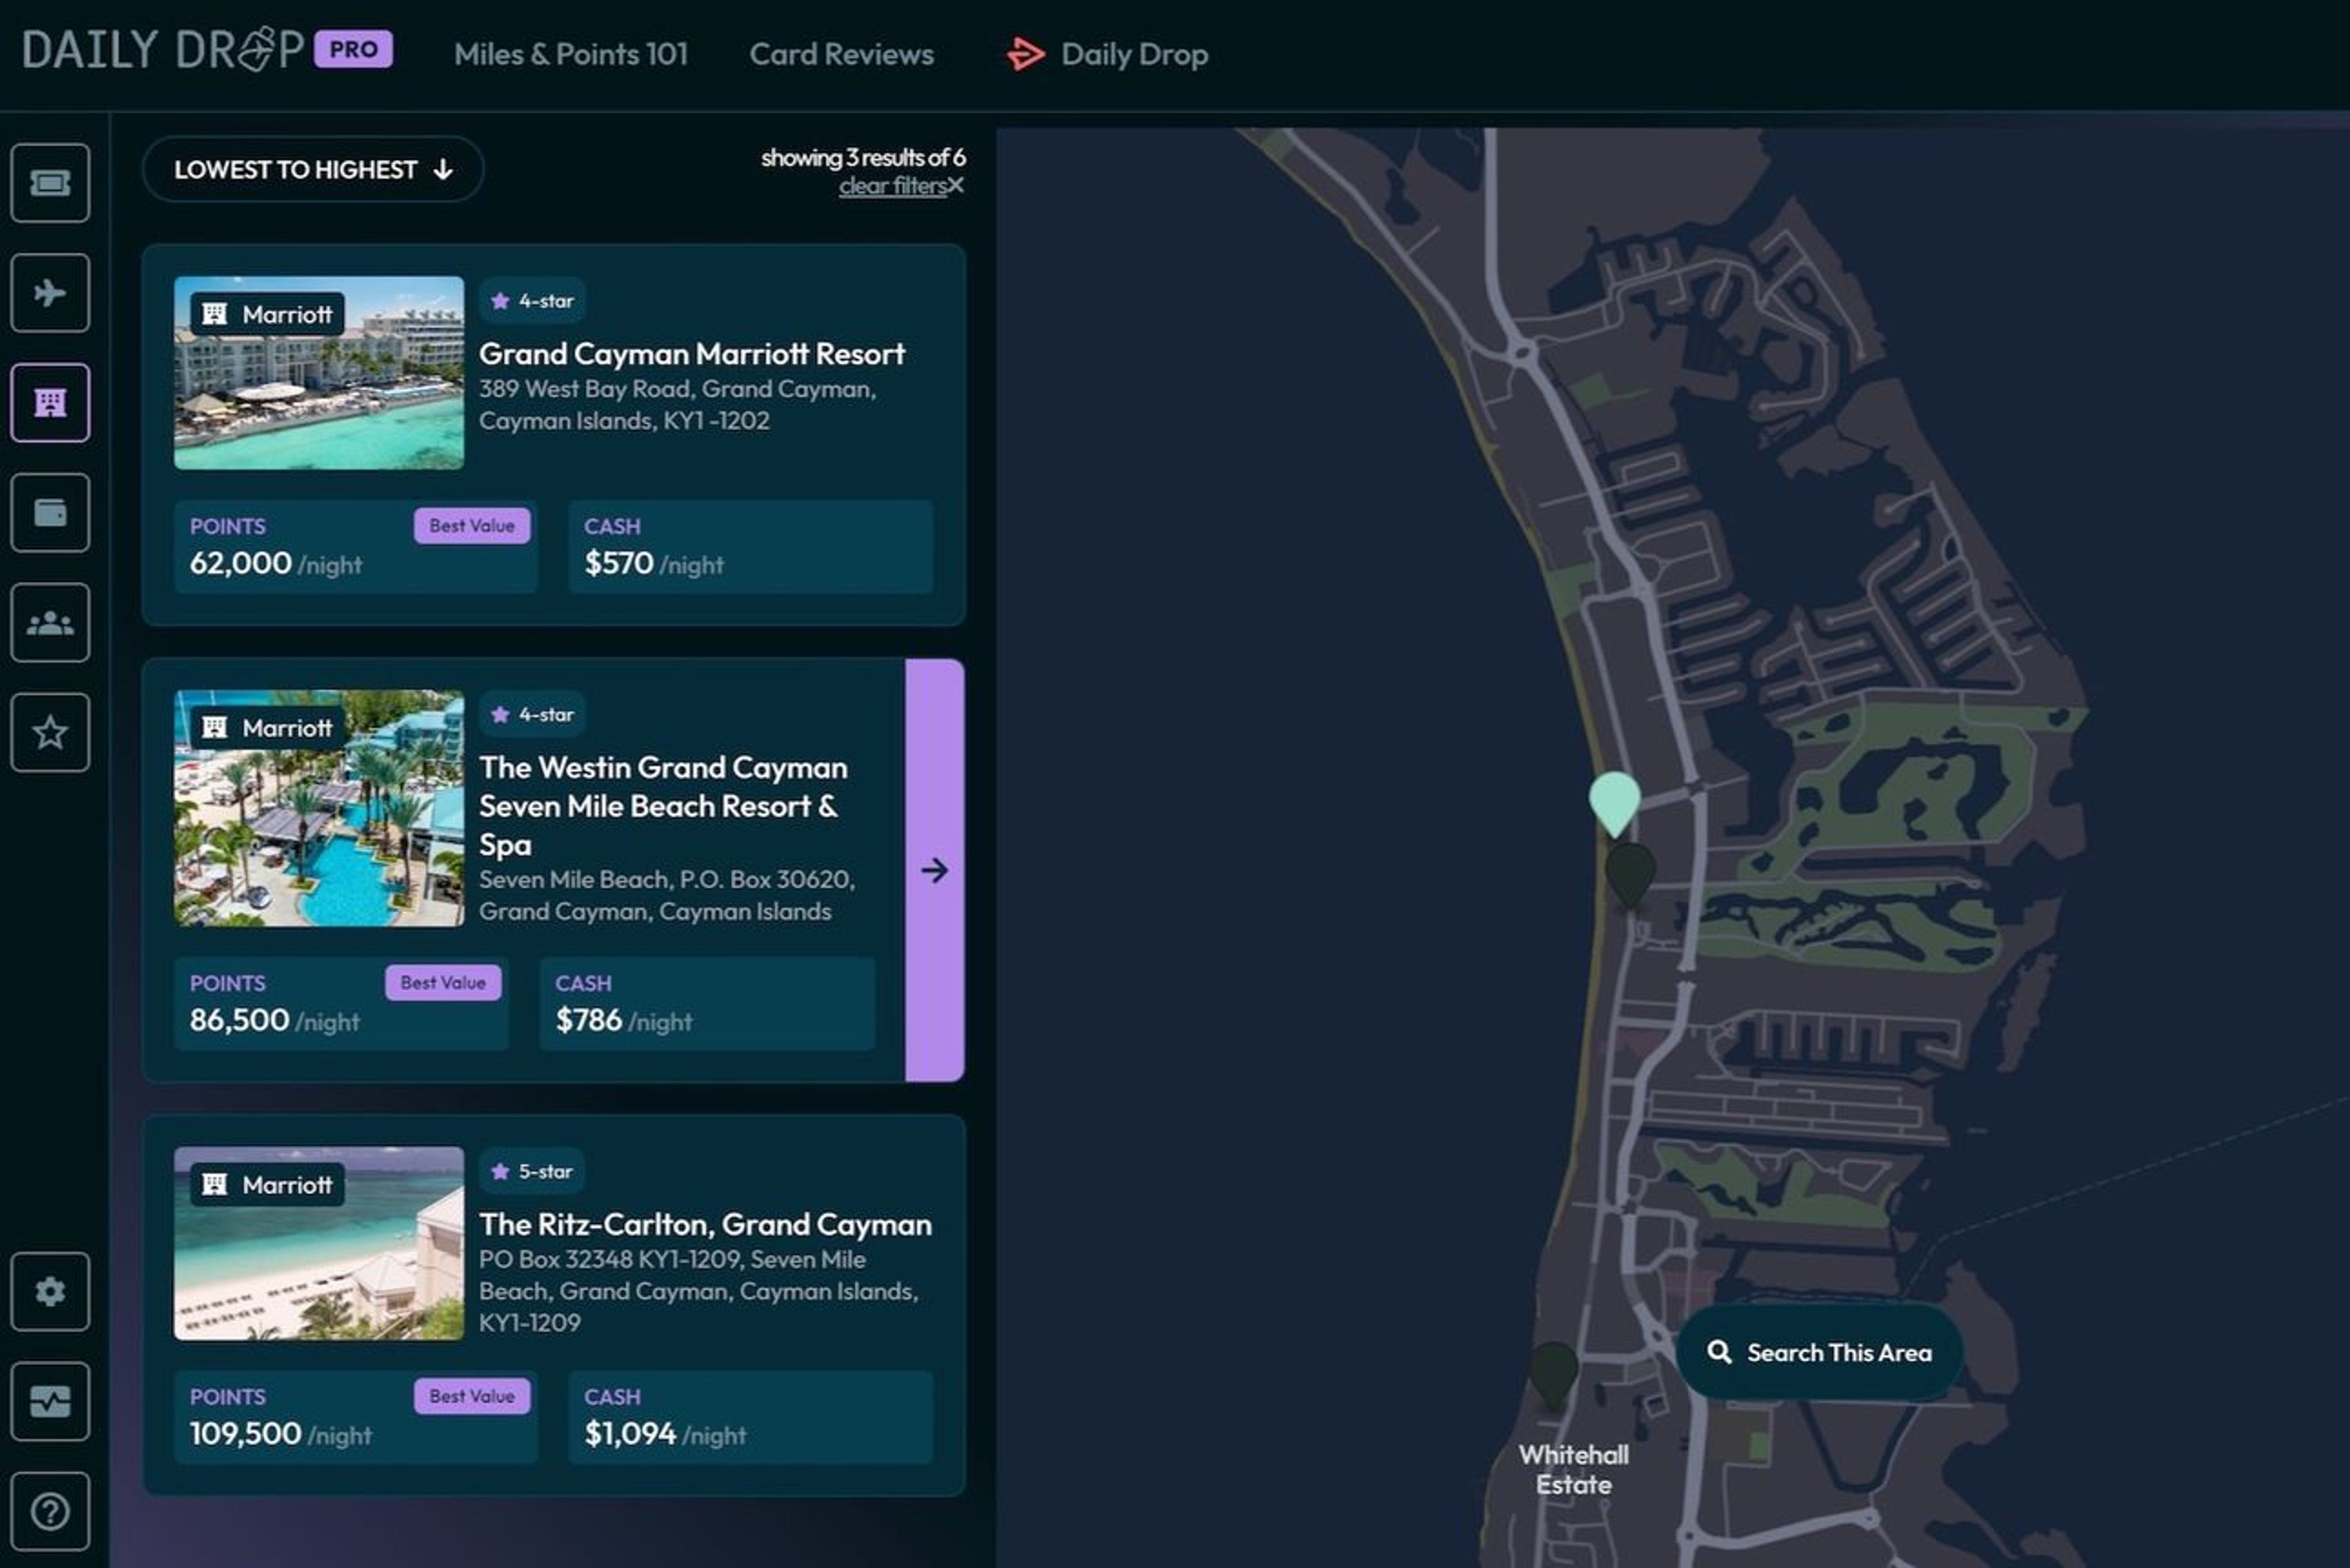This screenshot has height=1568, width=2350.
Task: Click the Best Value tag on Ritz-Carlton
Action: click(472, 1396)
